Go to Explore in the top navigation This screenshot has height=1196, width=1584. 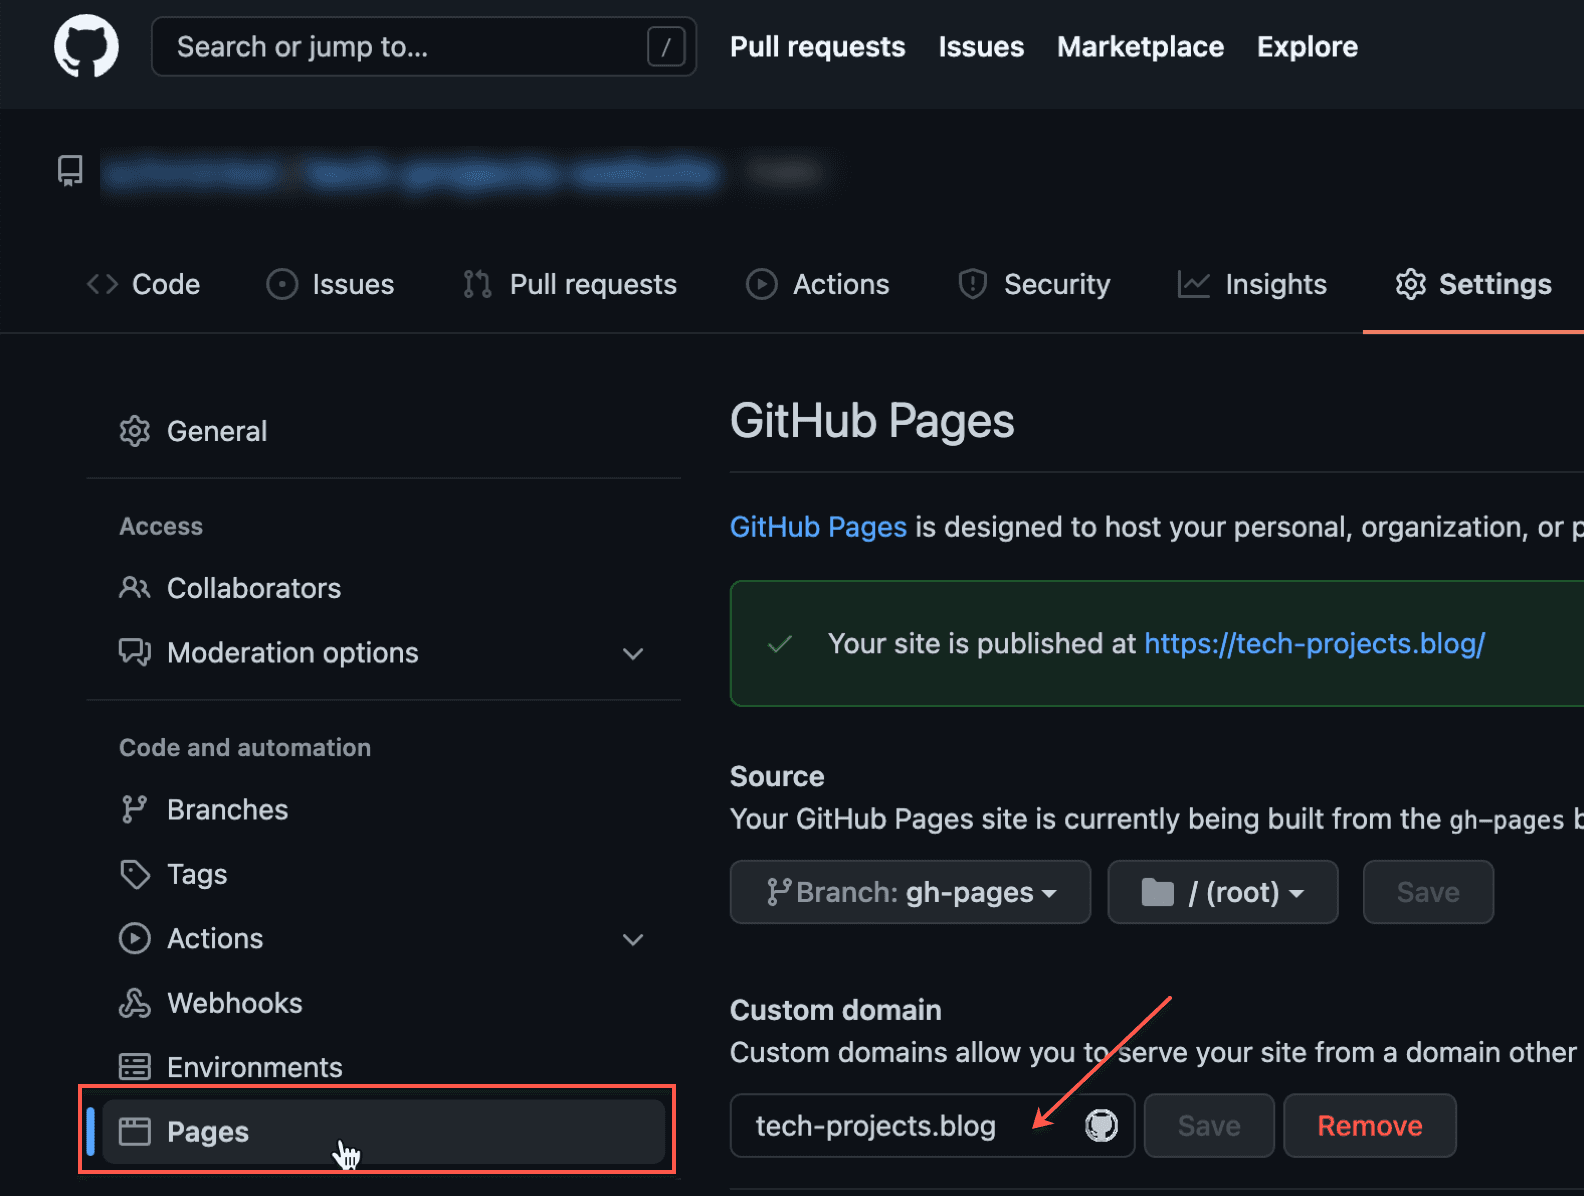click(x=1307, y=47)
